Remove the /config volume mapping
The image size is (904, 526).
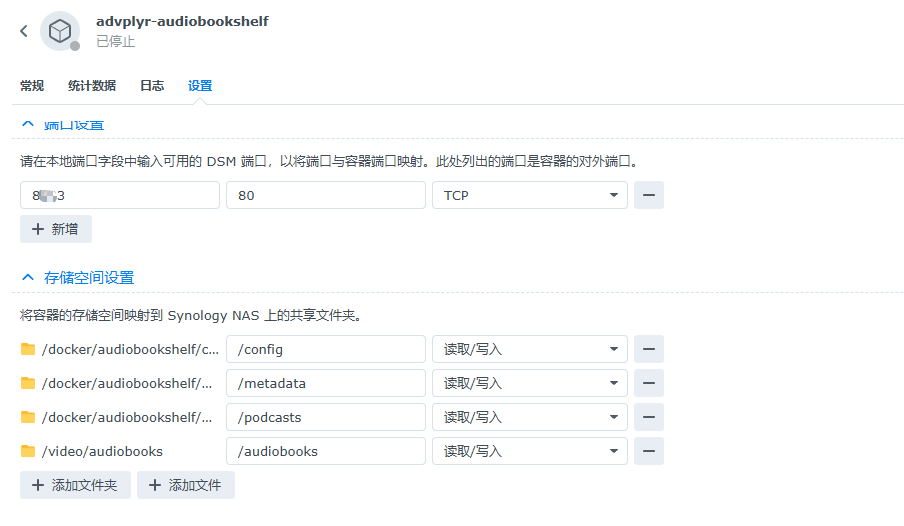pos(649,349)
